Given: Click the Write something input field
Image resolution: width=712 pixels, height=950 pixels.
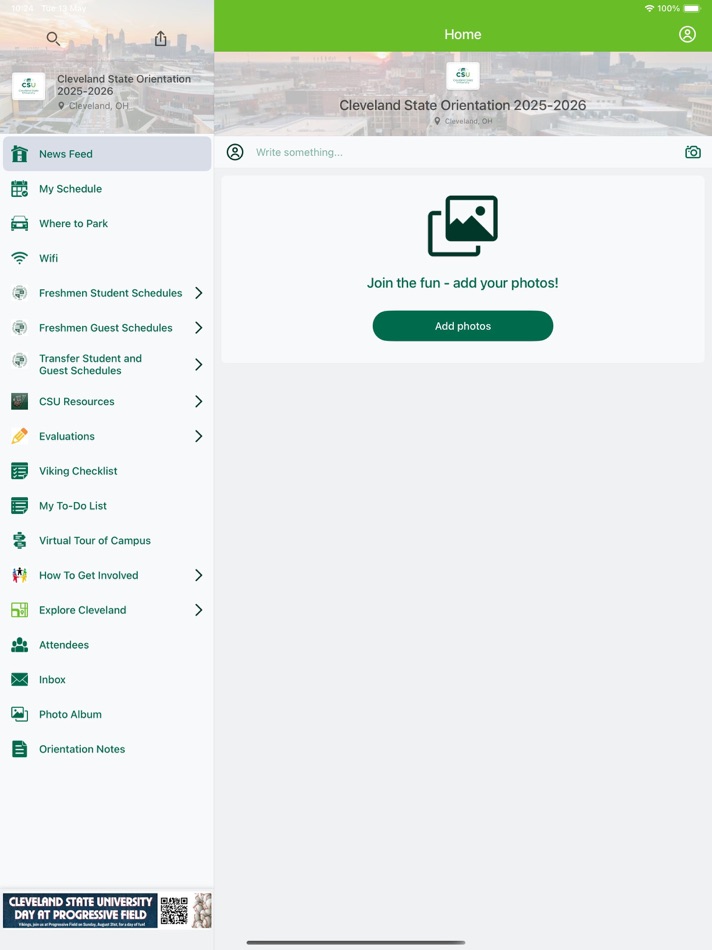Looking at the screenshot, I should 464,152.
